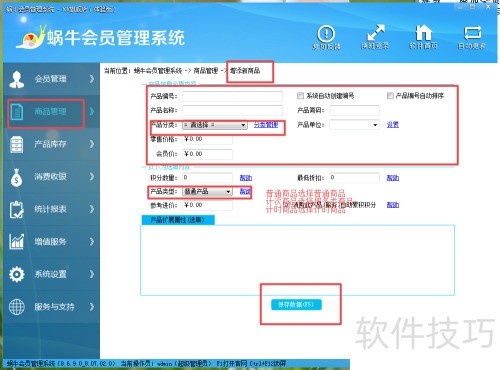Click the 添加新商品 breadcrumb text
Image resolution: width=500 pixels, height=370 pixels.
tap(245, 71)
